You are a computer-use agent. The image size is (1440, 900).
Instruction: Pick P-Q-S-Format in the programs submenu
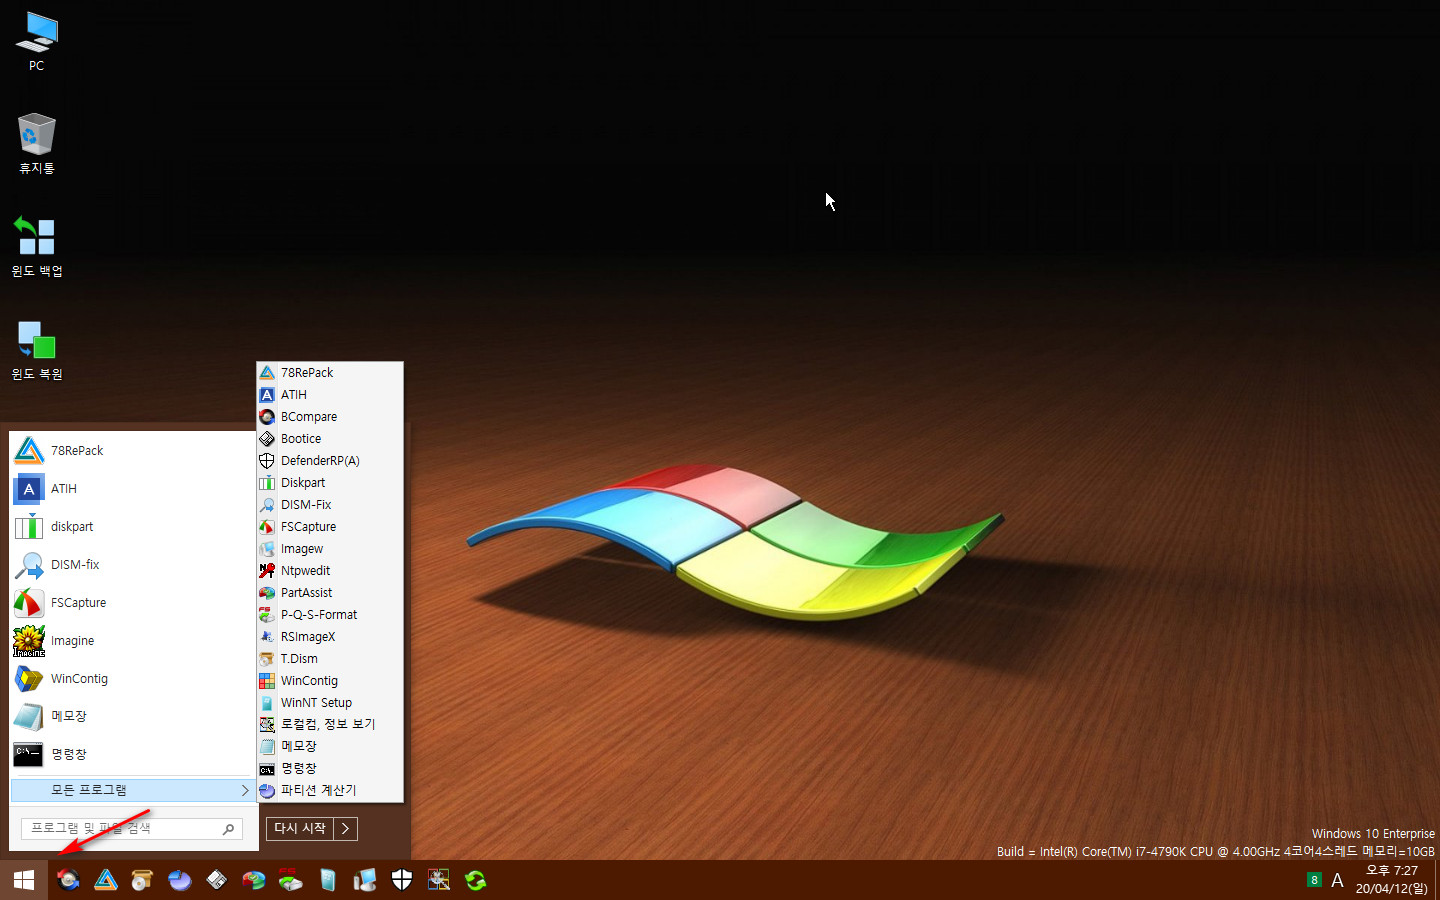click(330, 615)
